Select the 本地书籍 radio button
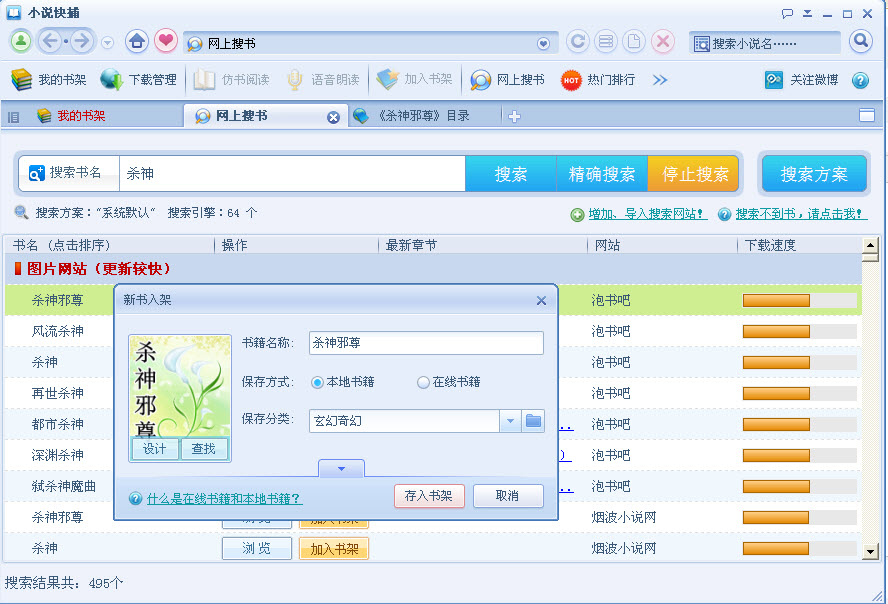The image size is (888, 604). 317,383
